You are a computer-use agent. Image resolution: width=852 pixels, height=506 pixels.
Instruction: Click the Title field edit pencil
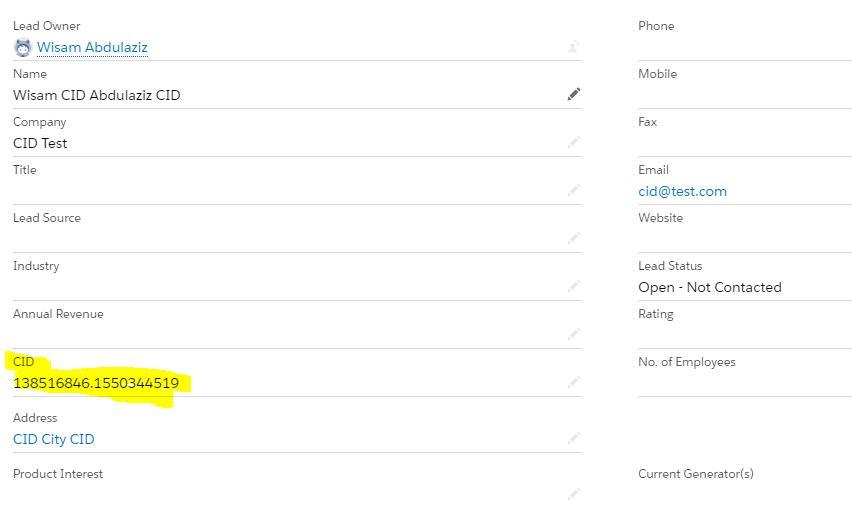click(574, 190)
